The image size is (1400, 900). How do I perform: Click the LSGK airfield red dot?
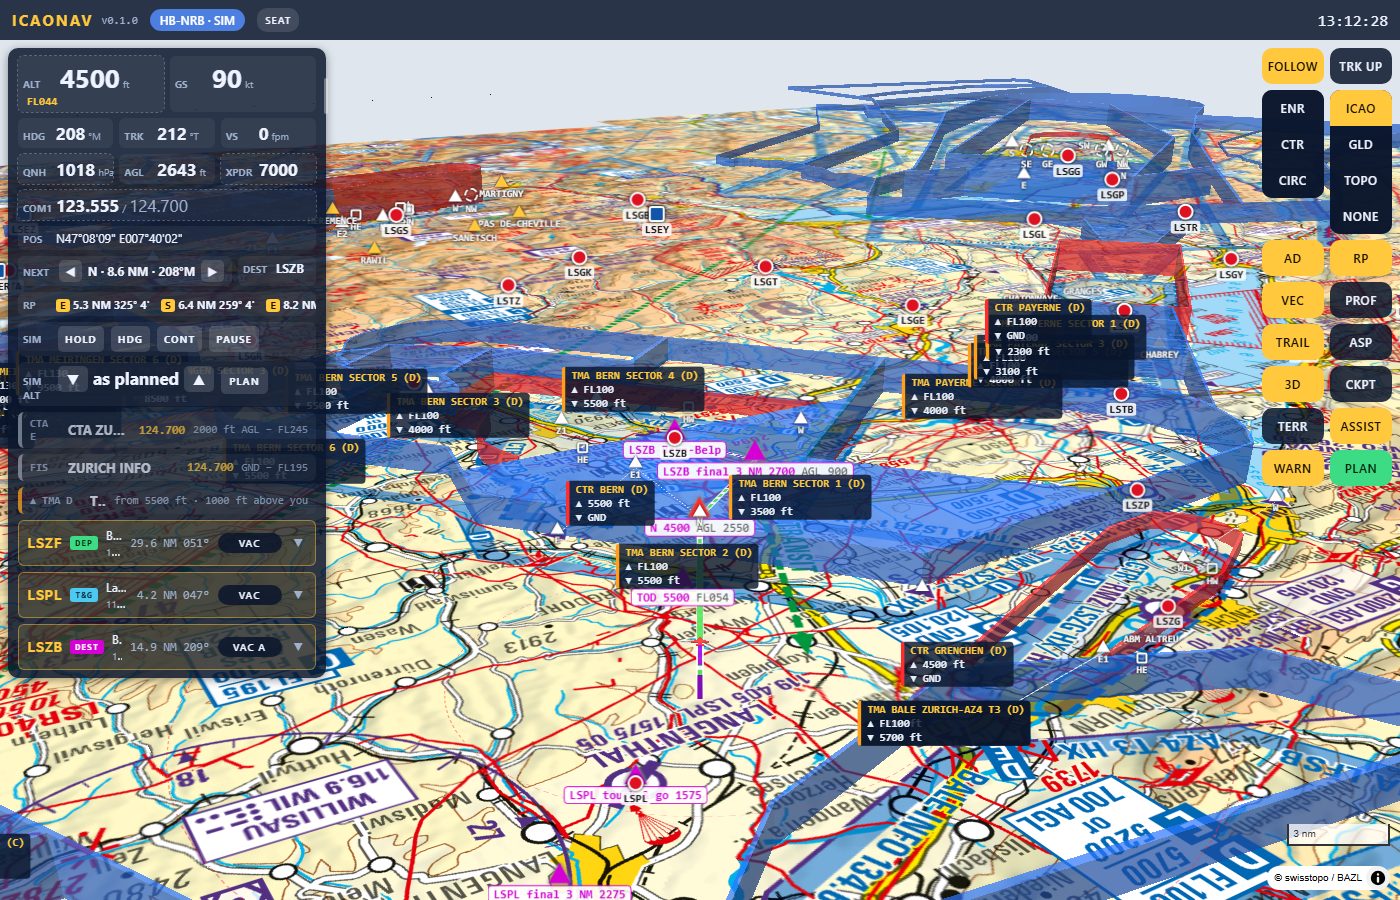tap(578, 258)
